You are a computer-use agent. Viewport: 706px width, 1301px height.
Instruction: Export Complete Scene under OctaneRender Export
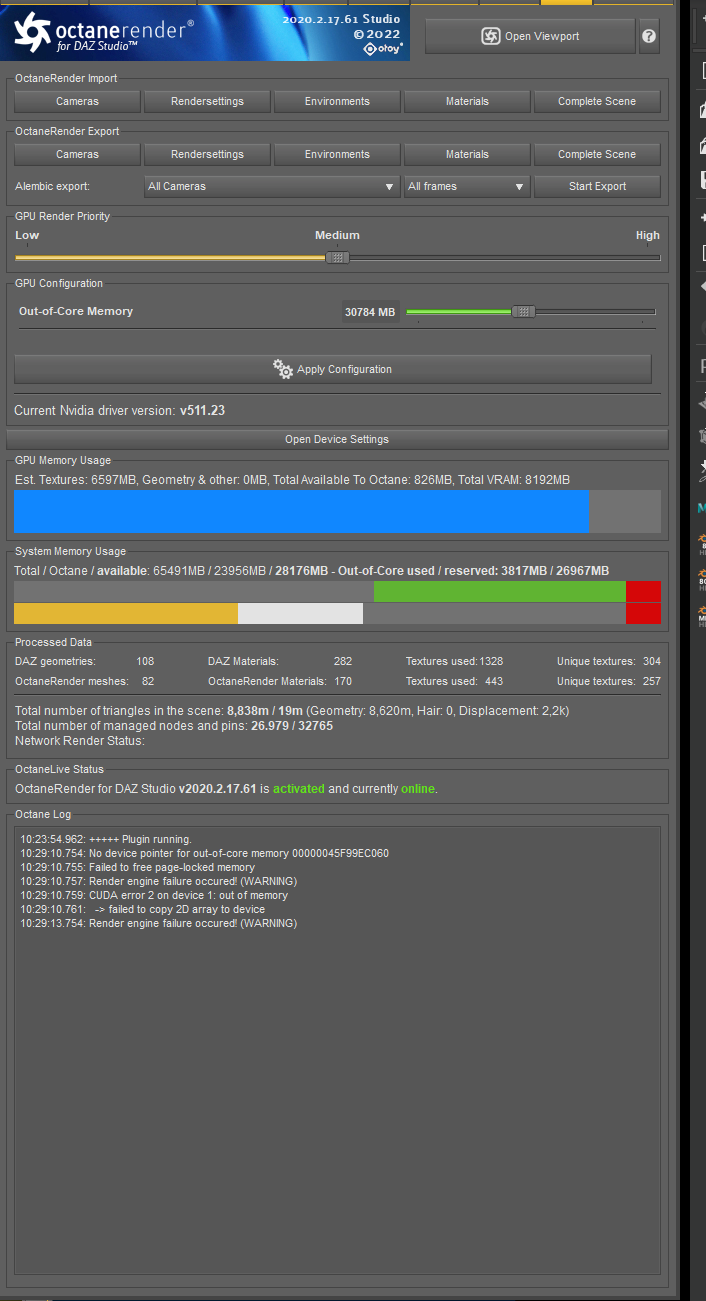[x=597, y=154]
